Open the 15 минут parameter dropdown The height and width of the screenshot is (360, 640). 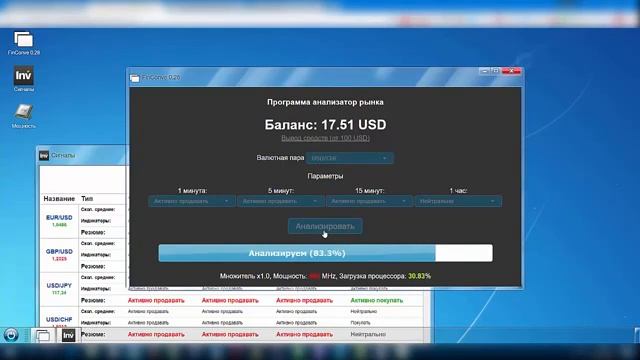point(369,201)
